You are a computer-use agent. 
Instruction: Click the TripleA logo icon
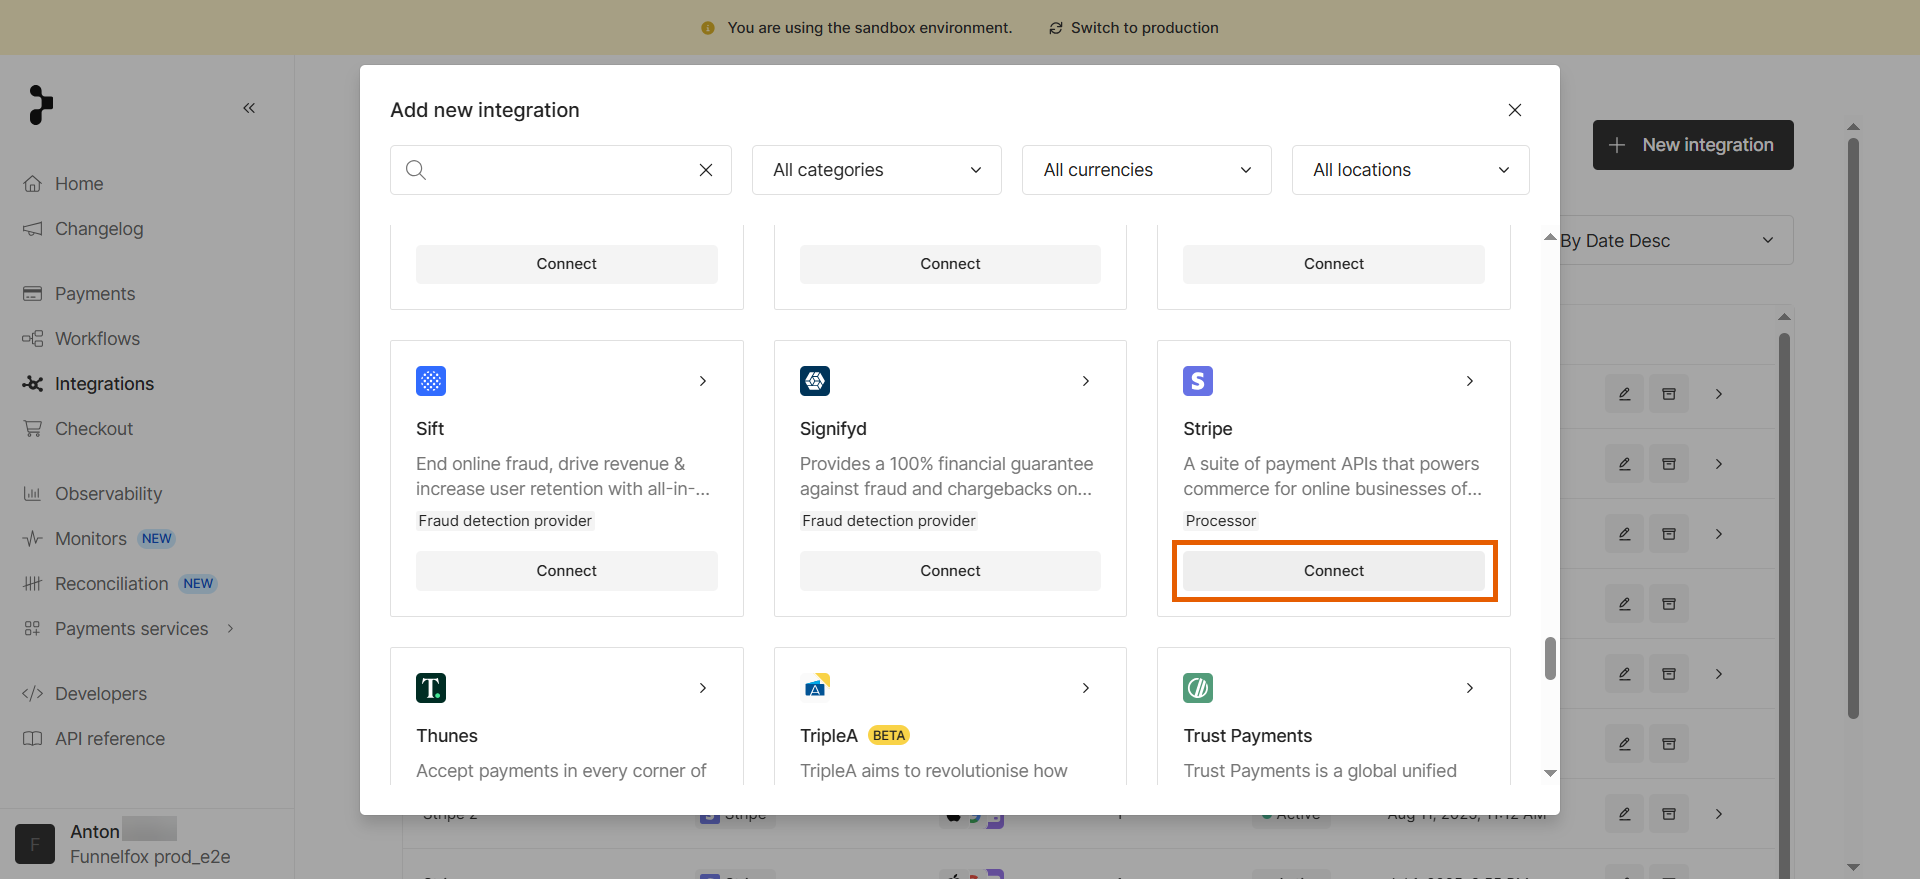(x=815, y=688)
